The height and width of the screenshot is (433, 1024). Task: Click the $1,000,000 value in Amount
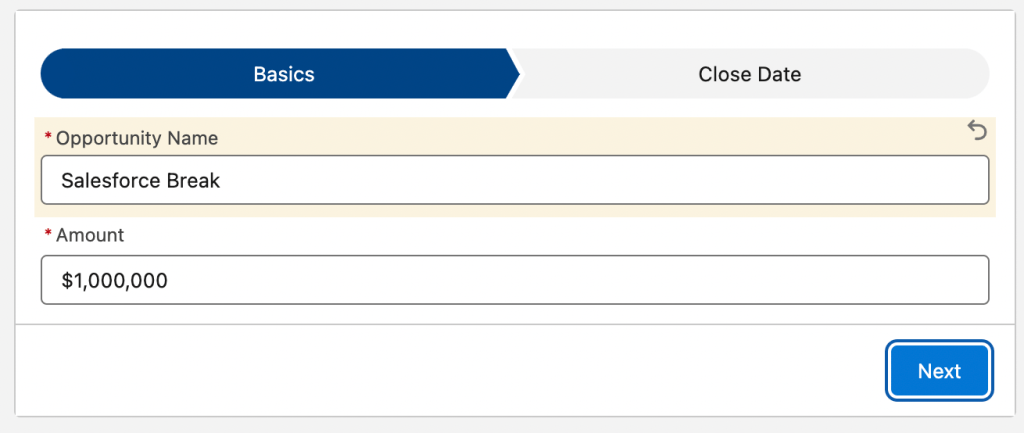pyautogui.click(x=114, y=281)
